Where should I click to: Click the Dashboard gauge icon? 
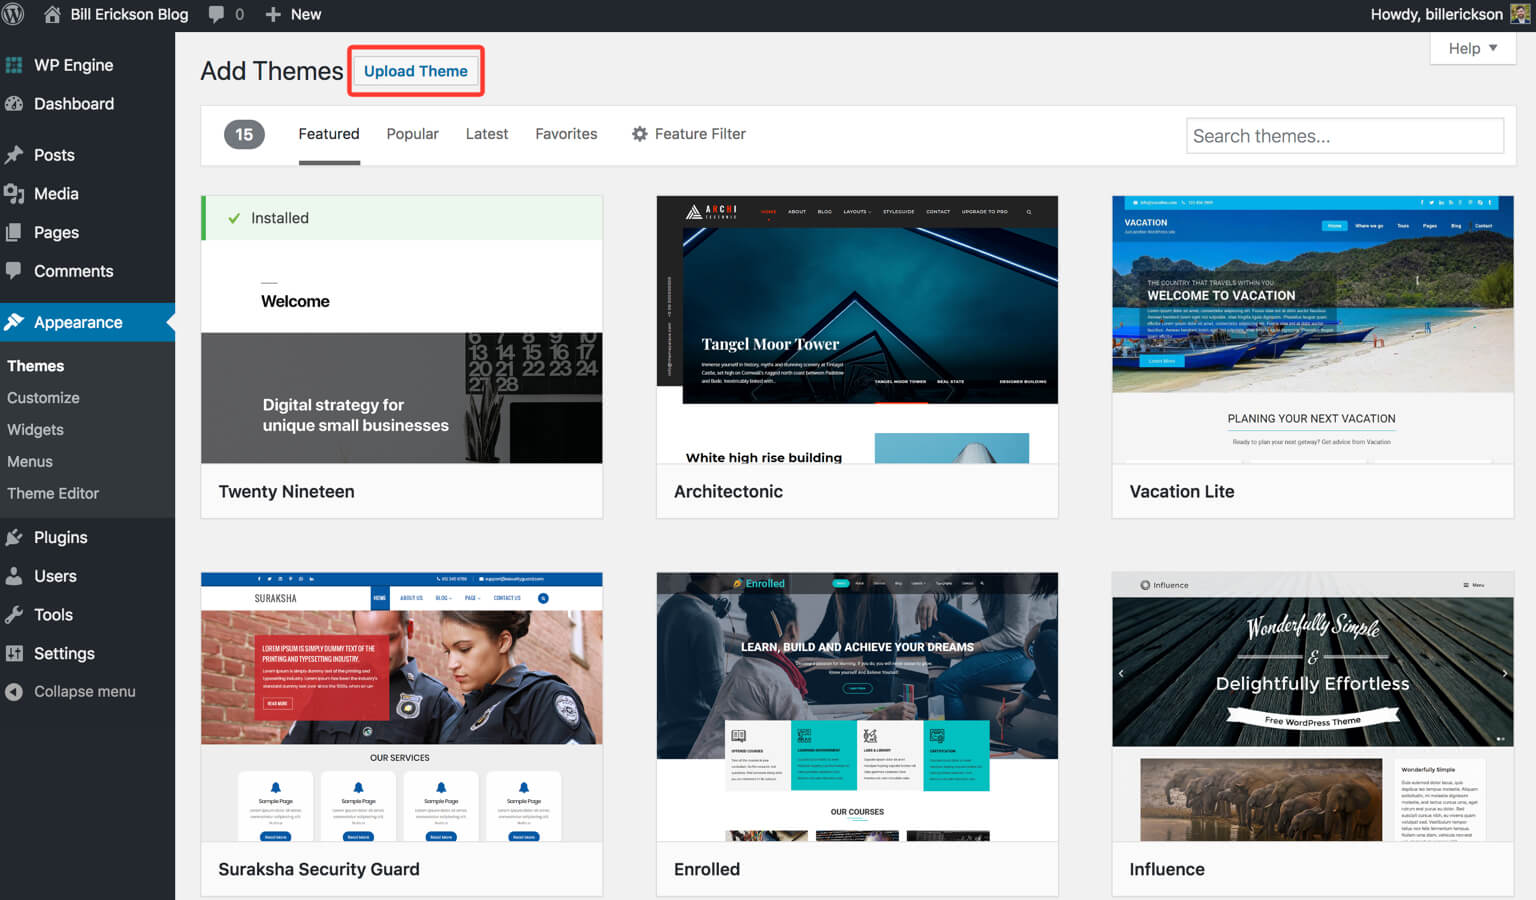pyautogui.click(x=14, y=104)
